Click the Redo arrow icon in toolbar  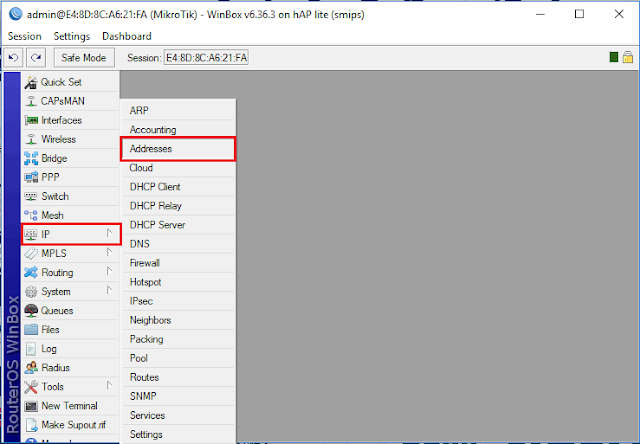pyautogui.click(x=36, y=58)
